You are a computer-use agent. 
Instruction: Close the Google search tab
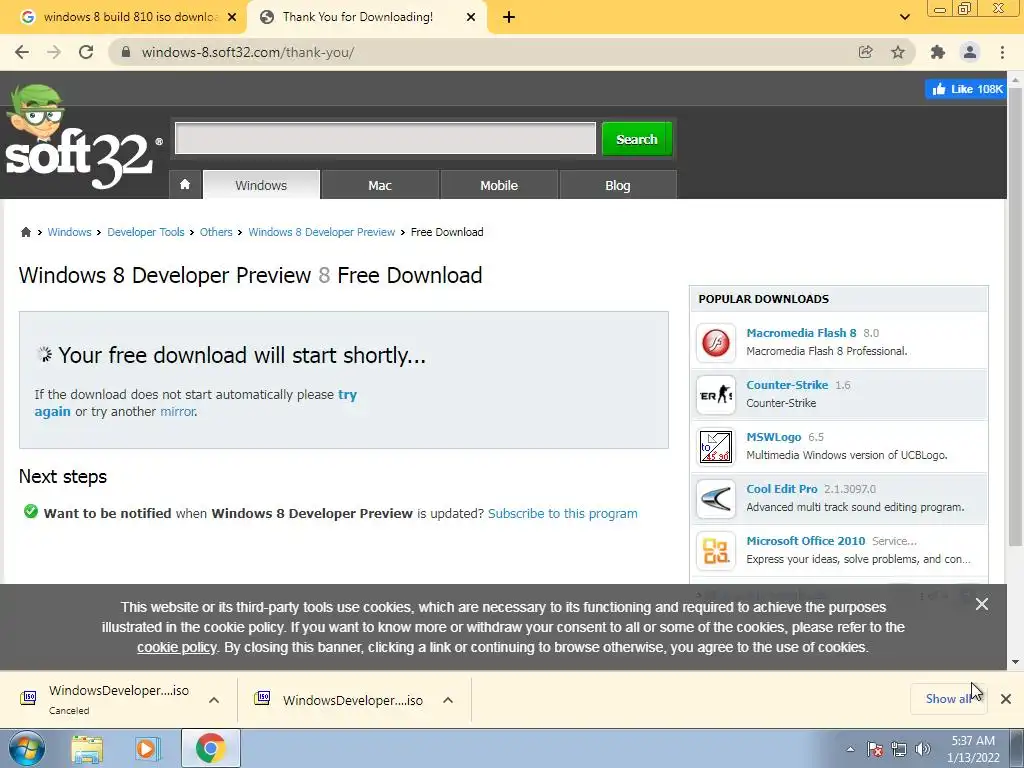(x=232, y=17)
